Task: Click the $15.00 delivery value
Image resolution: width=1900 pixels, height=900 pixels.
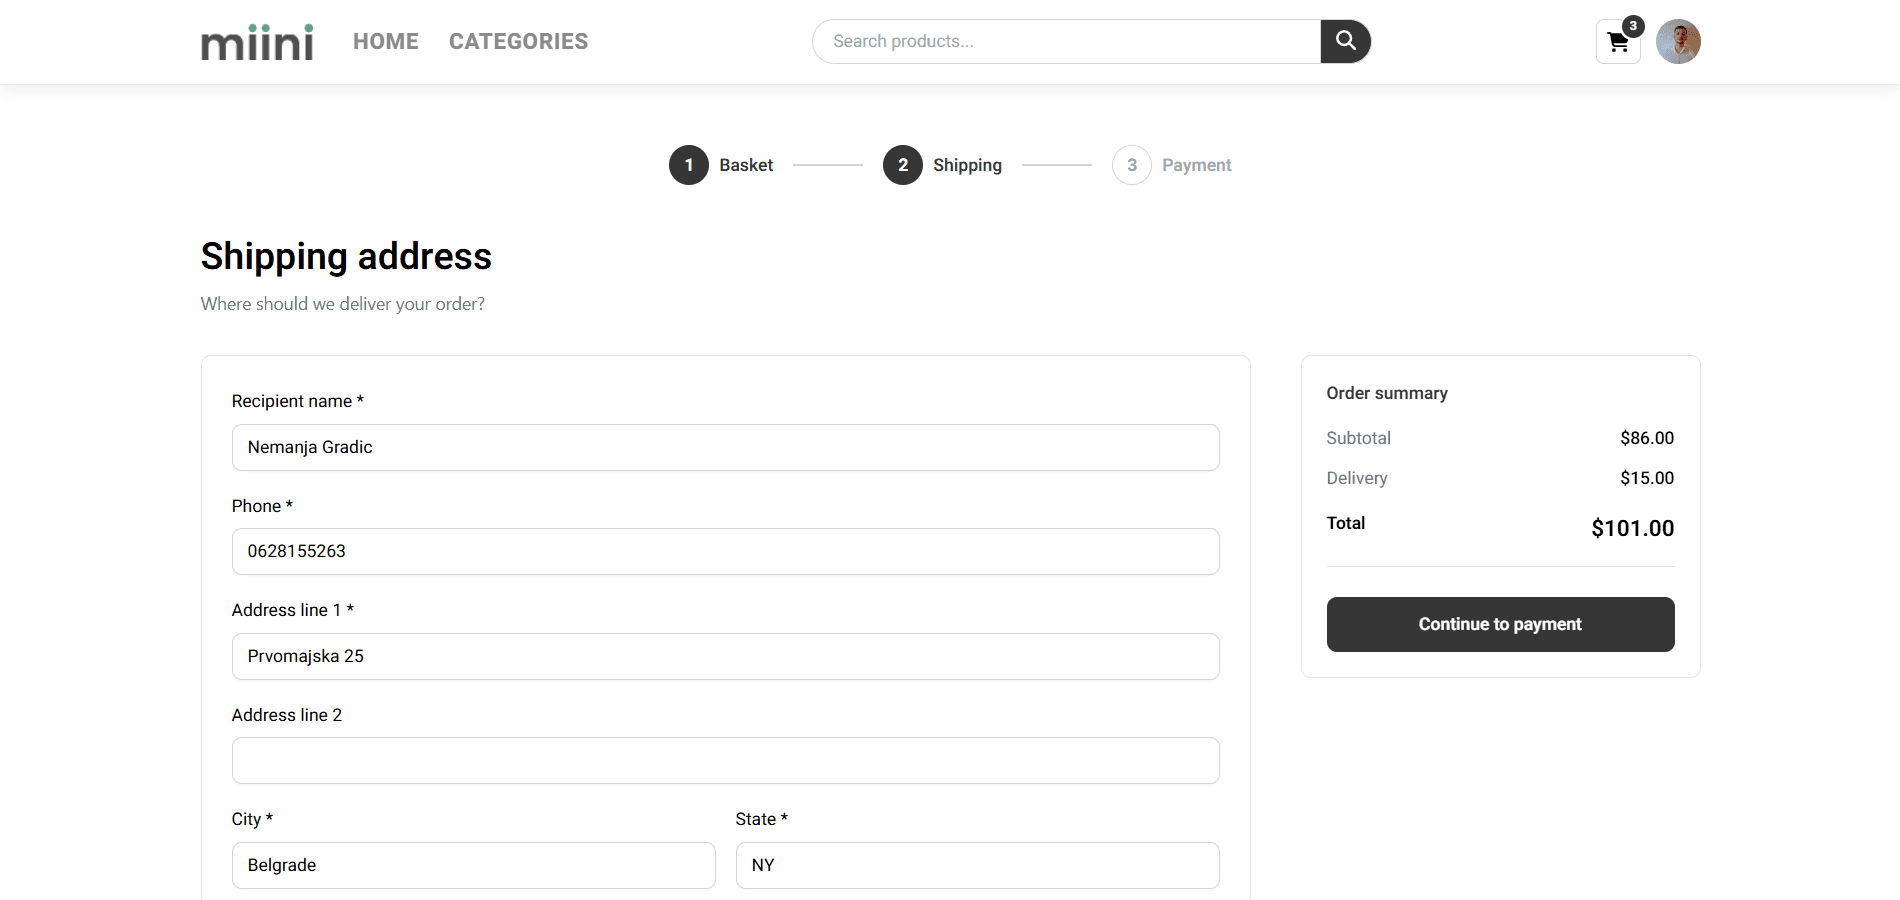Action: pyautogui.click(x=1647, y=478)
